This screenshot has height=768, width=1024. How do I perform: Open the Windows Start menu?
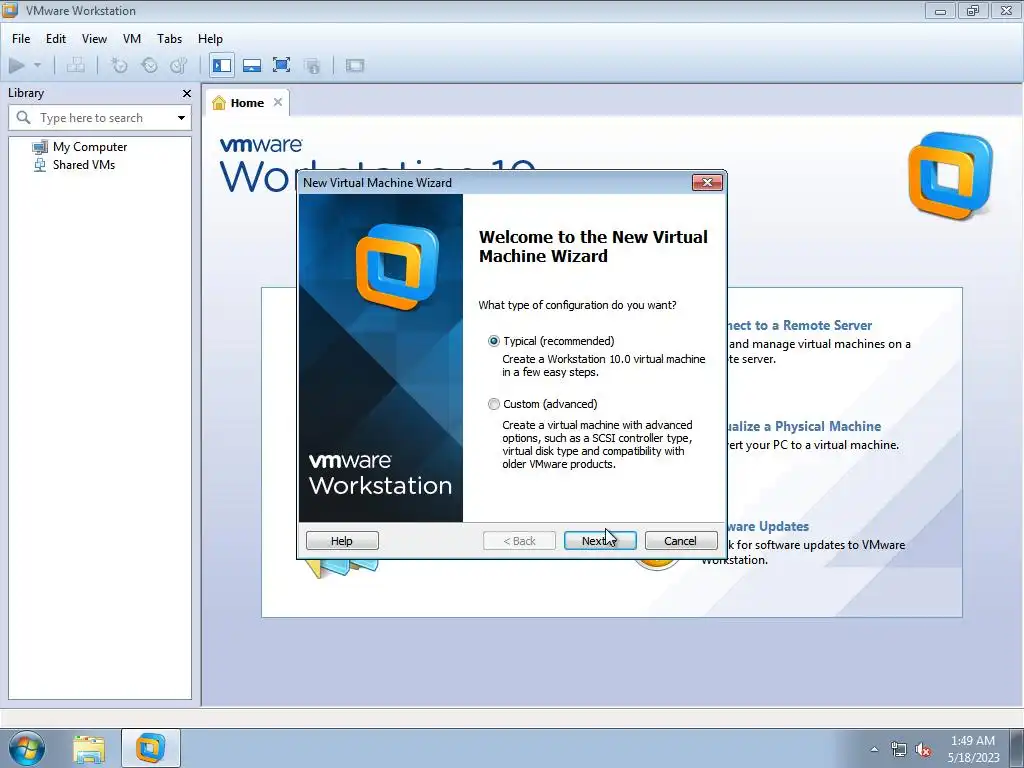(26, 748)
